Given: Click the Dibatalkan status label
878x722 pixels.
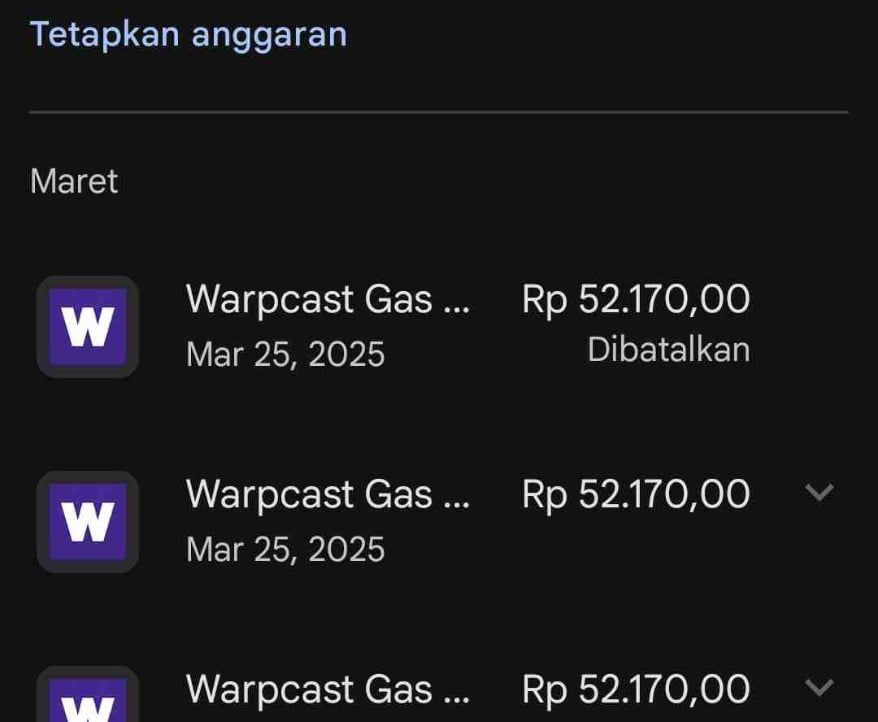Looking at the screenshot, I should coord(668,350).
